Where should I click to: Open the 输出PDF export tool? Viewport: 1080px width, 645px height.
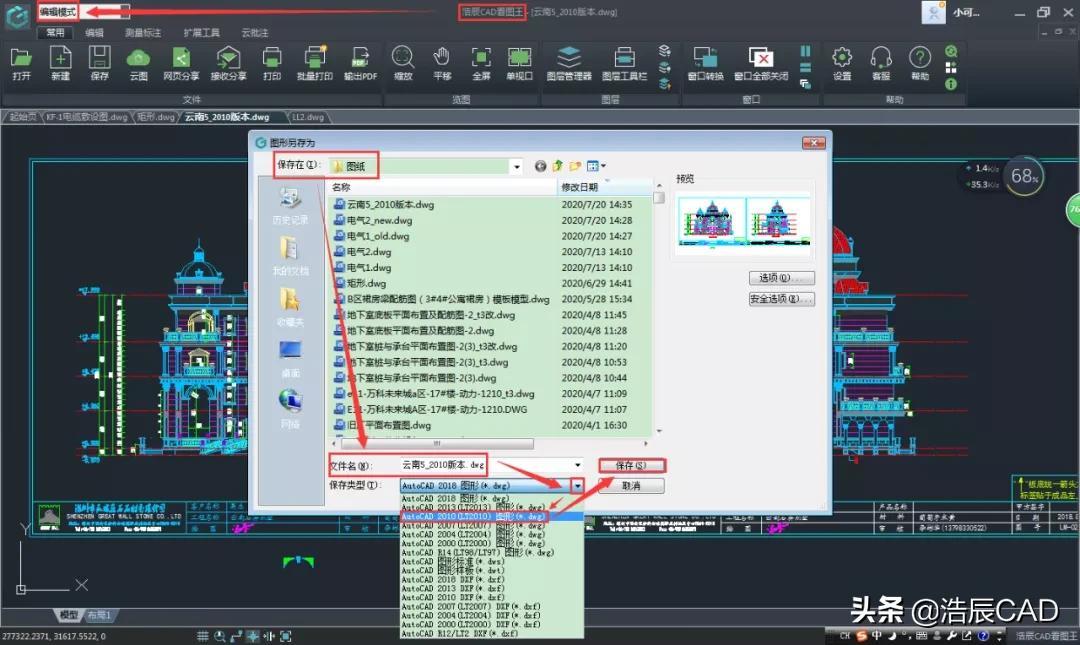(x=360, y=62)
